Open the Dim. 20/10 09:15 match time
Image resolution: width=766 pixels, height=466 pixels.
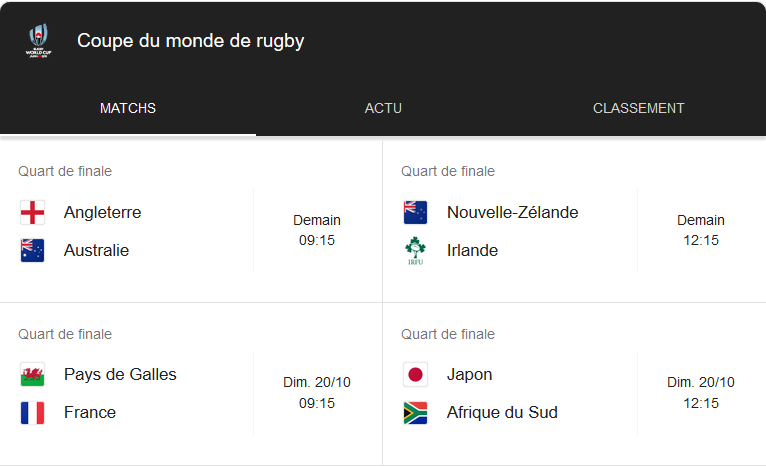pos(317,393)
